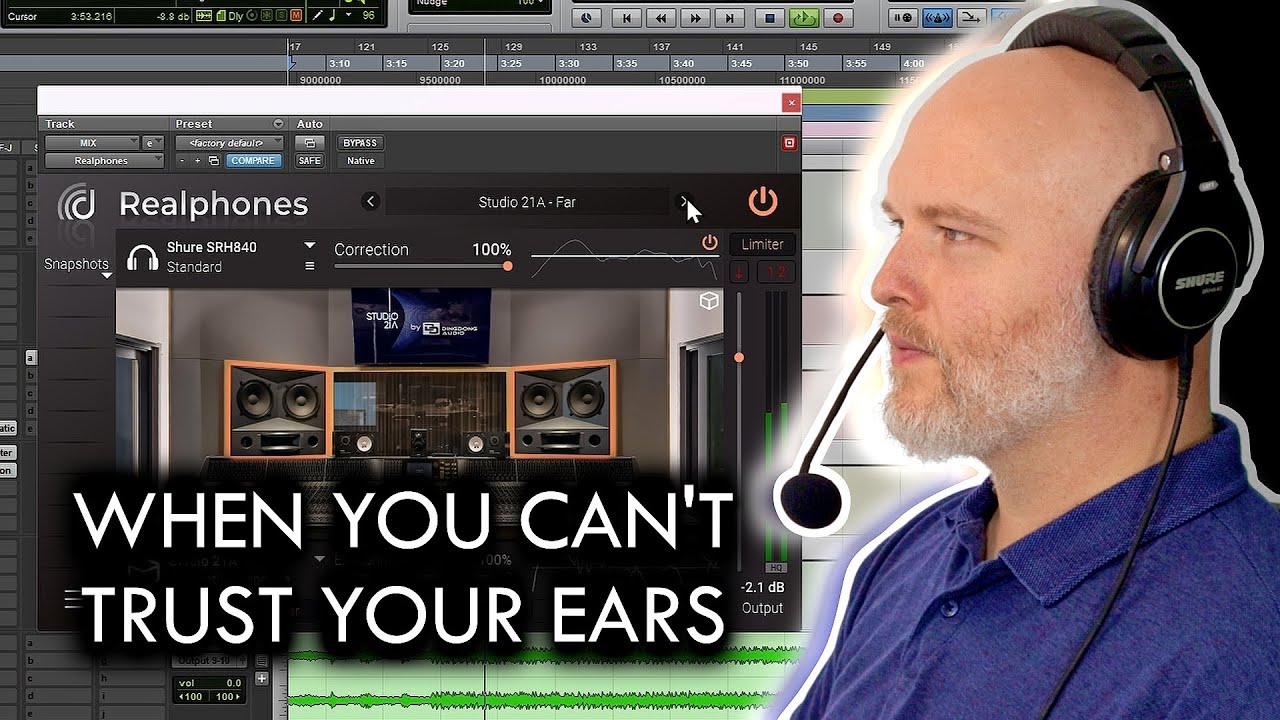Screen dimensions: 1280x720
Task: Click the previous preset minus button
Action: click(x=182, y=160)
